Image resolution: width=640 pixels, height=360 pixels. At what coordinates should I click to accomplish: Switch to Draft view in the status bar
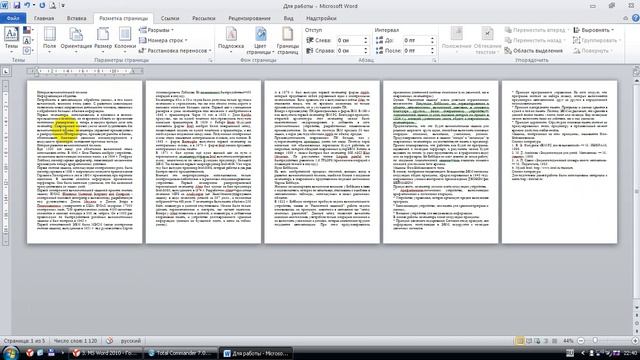point(554,340)
